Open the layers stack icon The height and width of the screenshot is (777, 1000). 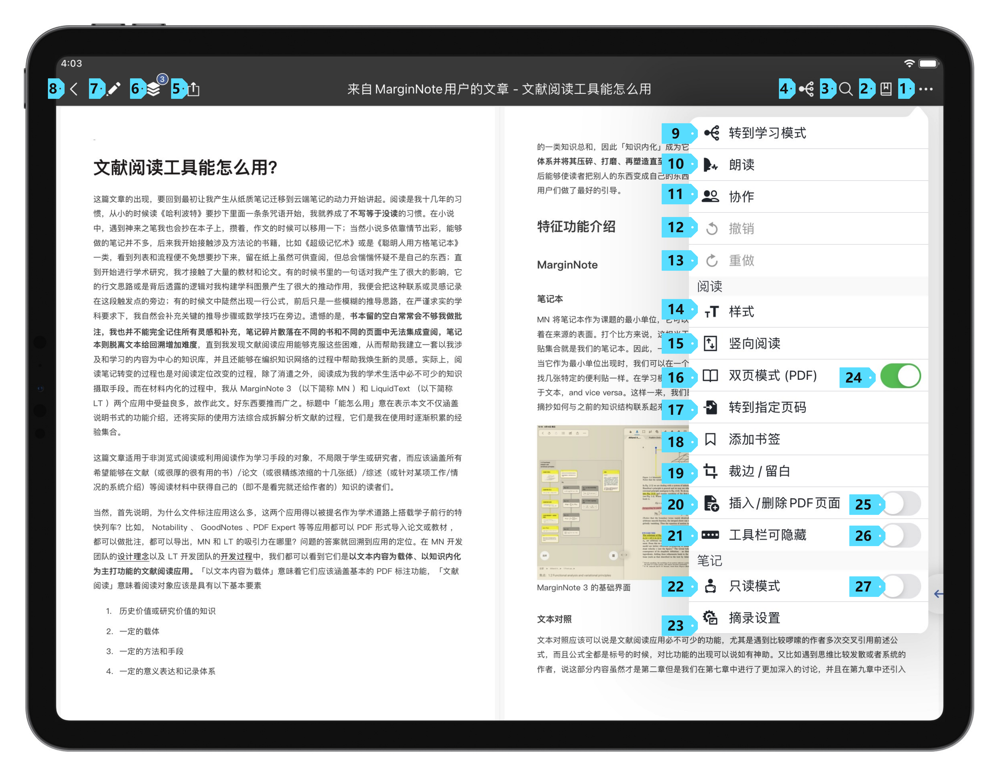click(x=153, y=89)
